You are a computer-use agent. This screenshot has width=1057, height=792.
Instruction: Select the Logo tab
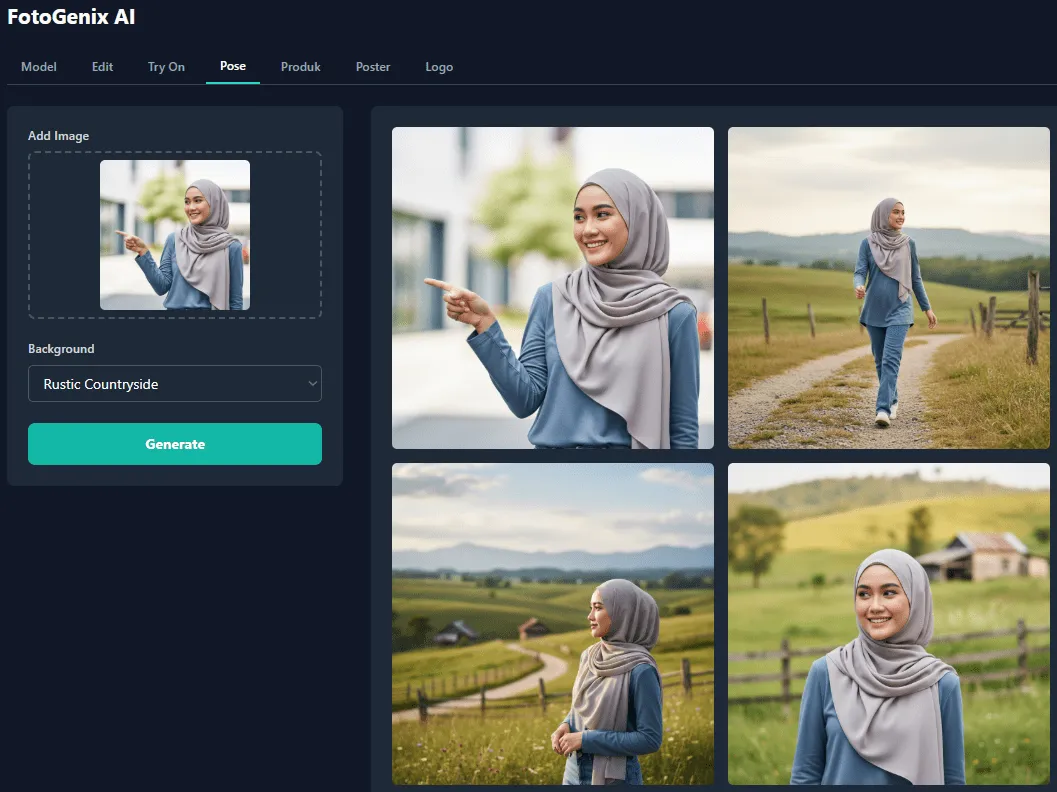(x=439, y=66)
